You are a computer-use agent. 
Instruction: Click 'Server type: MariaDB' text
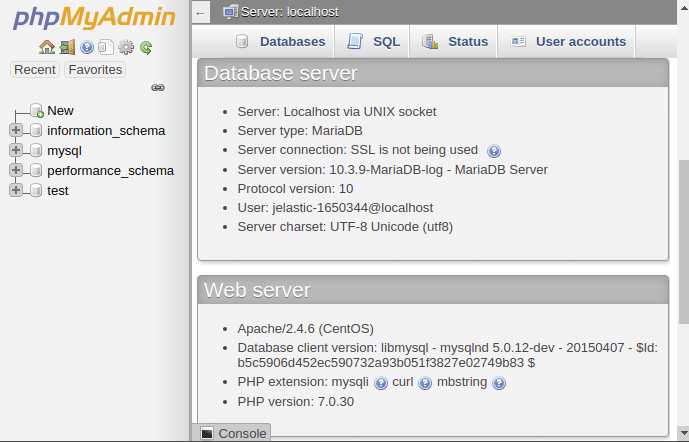(300, 131)
